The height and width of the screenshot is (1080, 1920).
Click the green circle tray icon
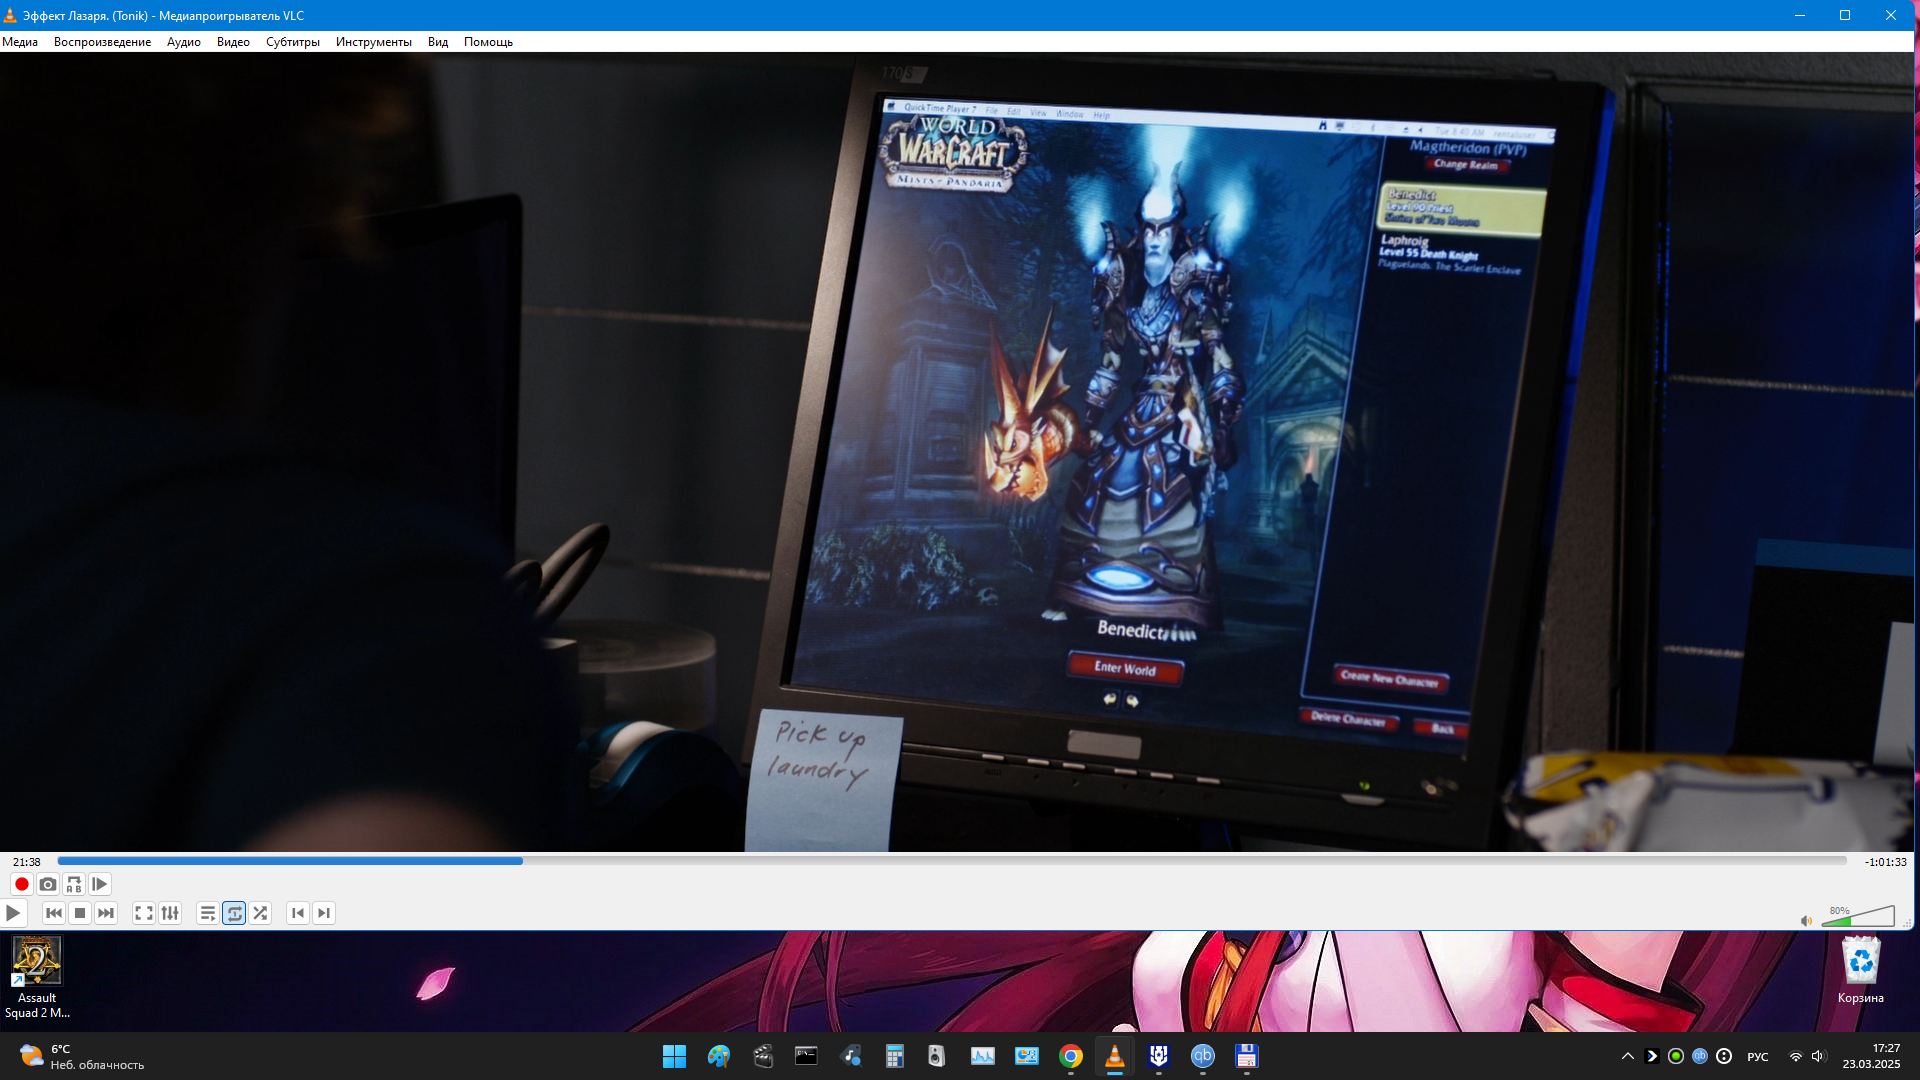(x=1676, y=1056)
